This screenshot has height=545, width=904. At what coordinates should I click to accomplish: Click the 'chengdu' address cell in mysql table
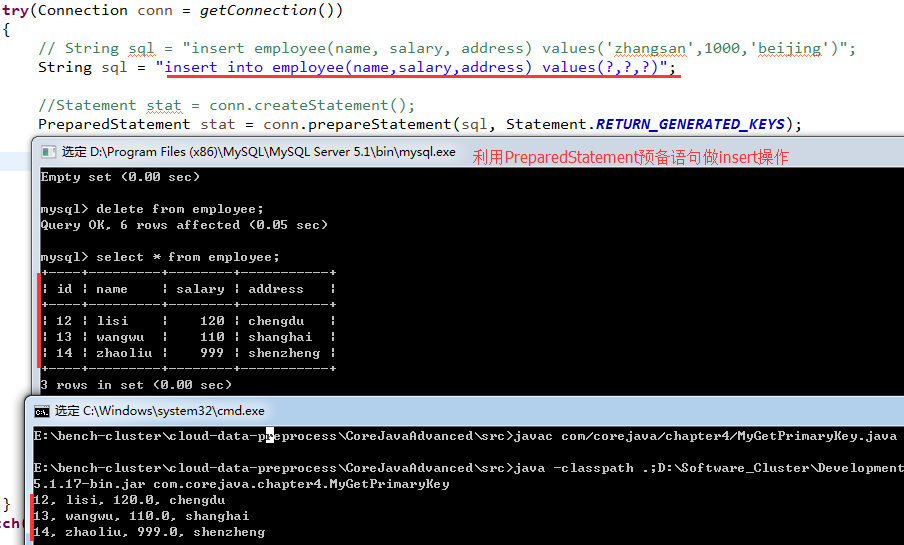pos(276,321)
